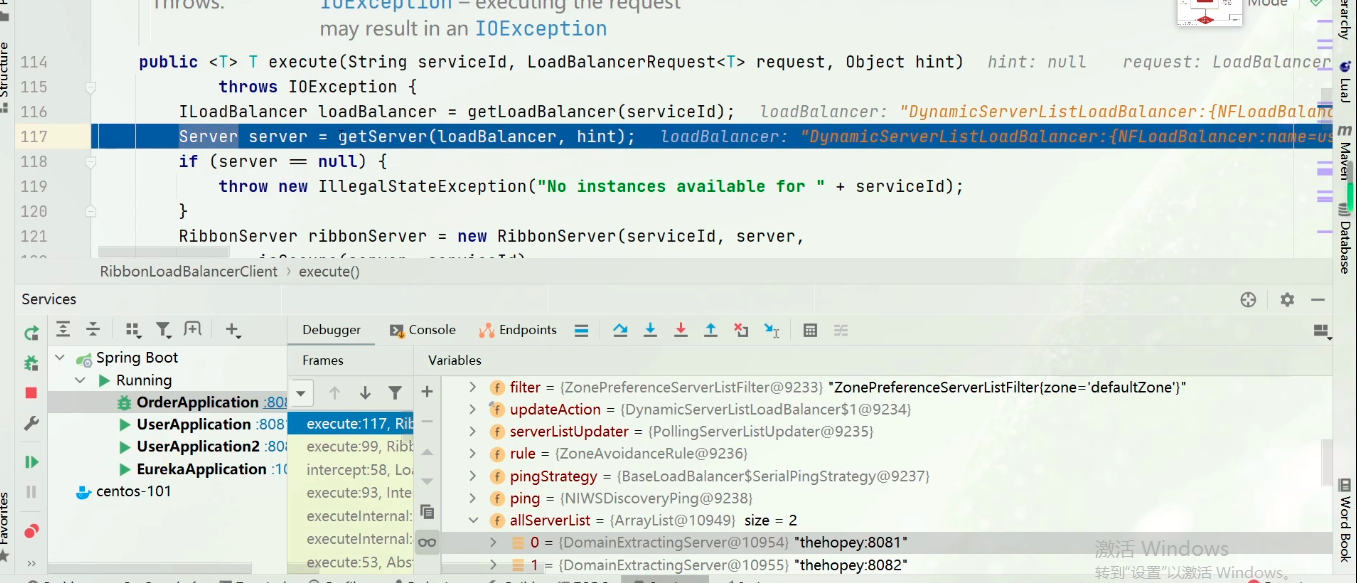Click the Step Over debugger icon
1357x583 pixels.
pos(620,330)
